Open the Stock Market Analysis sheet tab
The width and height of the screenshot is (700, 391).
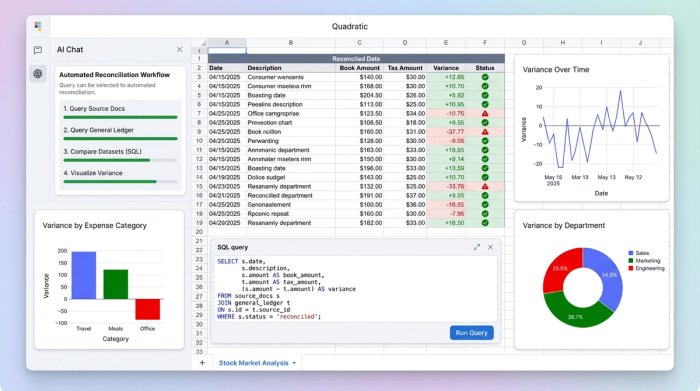coord(254,363)
